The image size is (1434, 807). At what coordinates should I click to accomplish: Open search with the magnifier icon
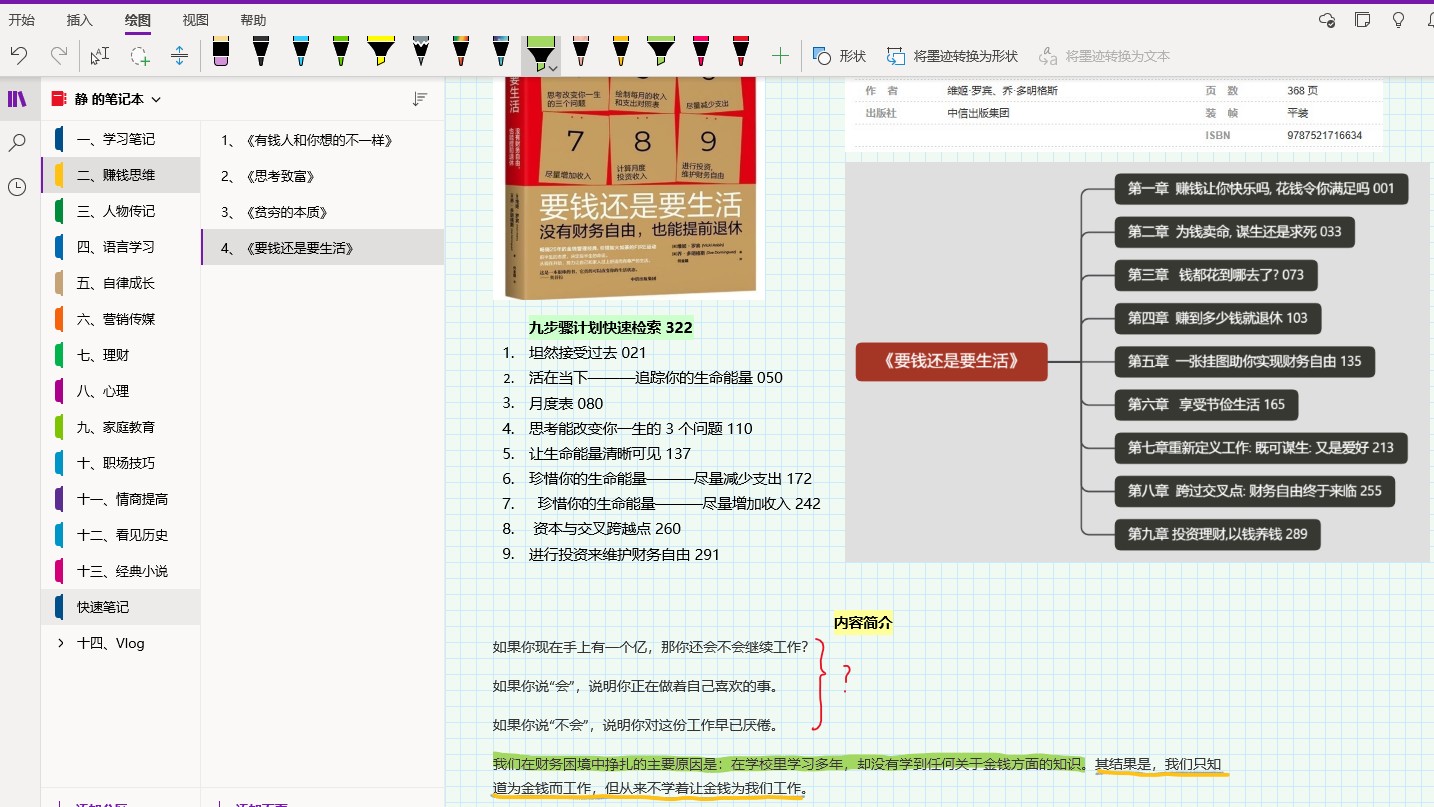(x=17, y=143)
